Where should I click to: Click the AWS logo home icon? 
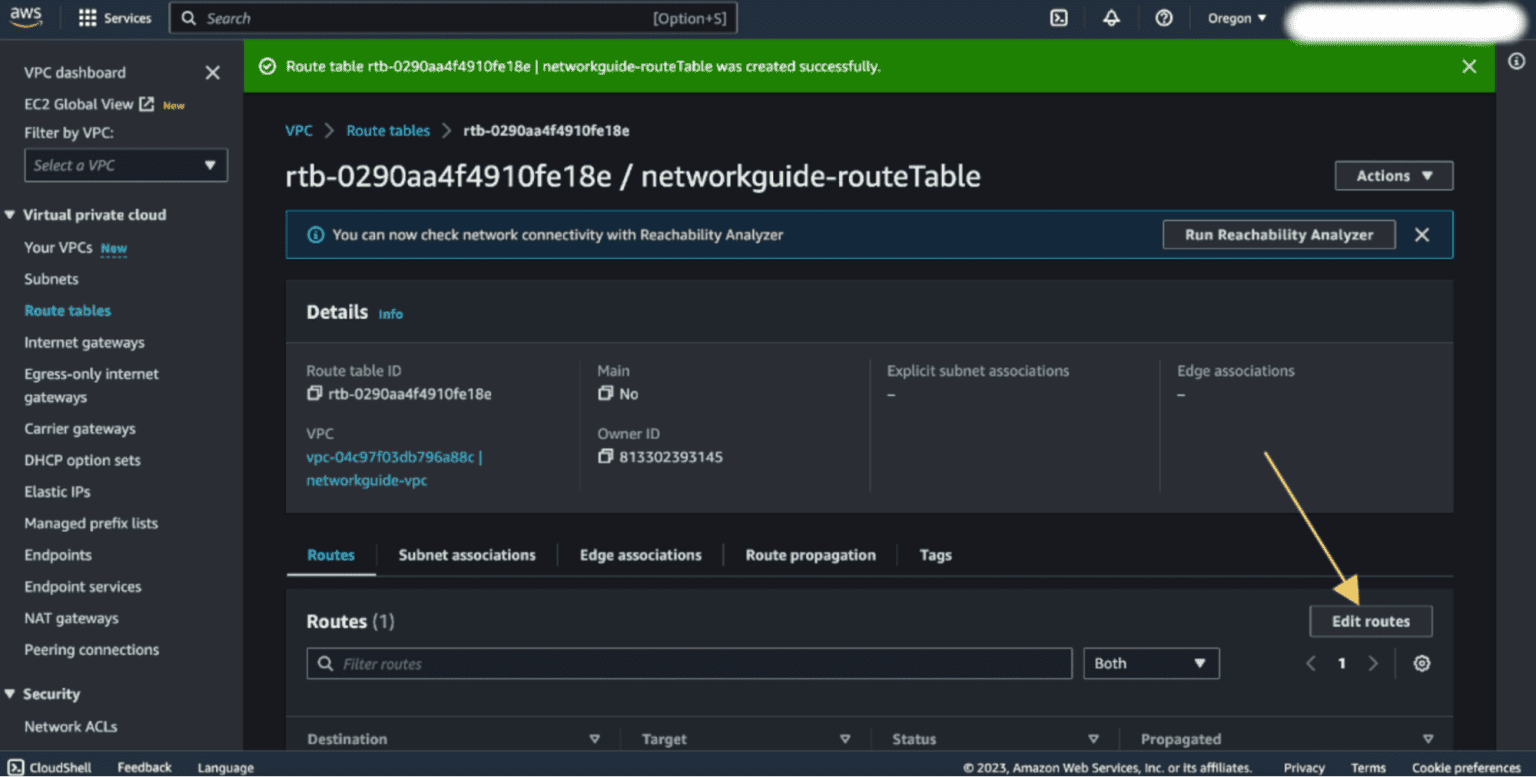26,17
